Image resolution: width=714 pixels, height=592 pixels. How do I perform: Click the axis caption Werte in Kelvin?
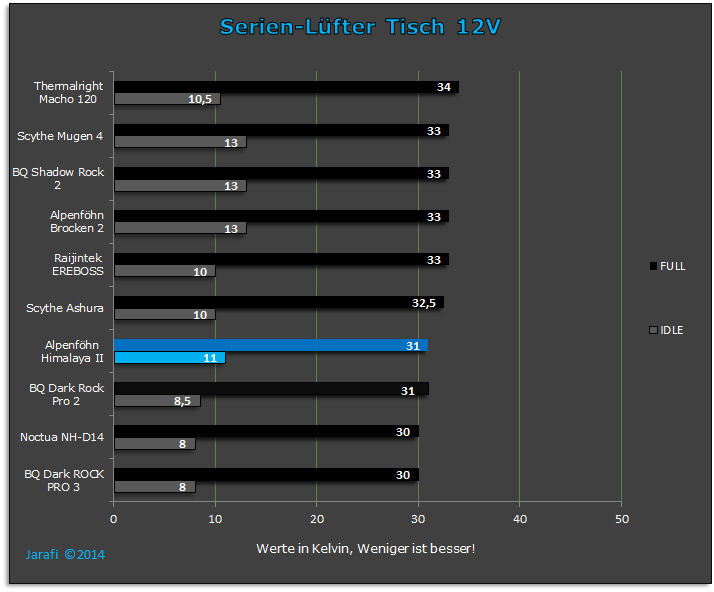click(x=366, y=549)
